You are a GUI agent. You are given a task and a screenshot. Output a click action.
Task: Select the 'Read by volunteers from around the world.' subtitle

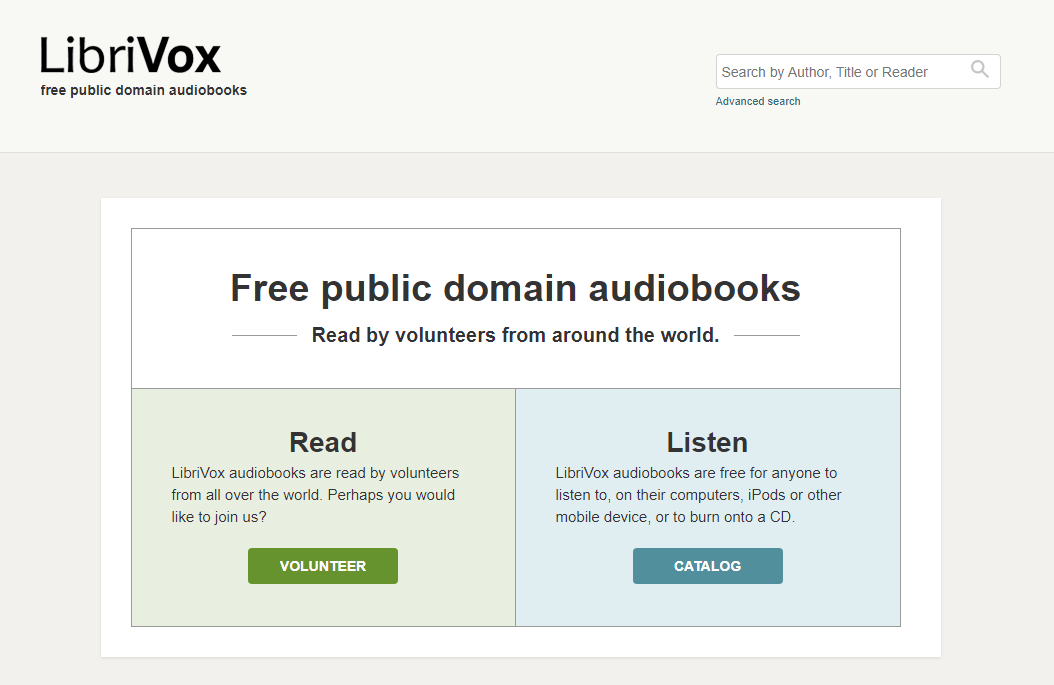pyautogui.click(x=516, y=335)
